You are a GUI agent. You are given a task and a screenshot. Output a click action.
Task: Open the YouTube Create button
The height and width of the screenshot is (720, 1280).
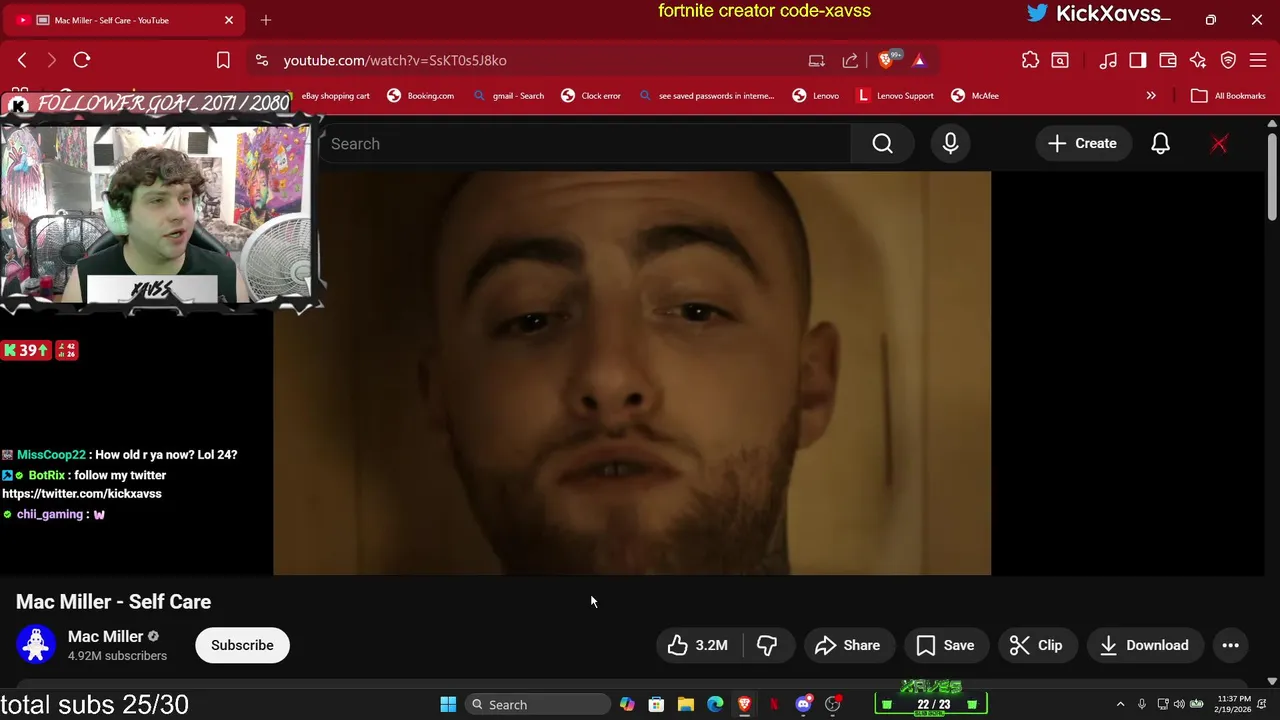click(1082, 144)
